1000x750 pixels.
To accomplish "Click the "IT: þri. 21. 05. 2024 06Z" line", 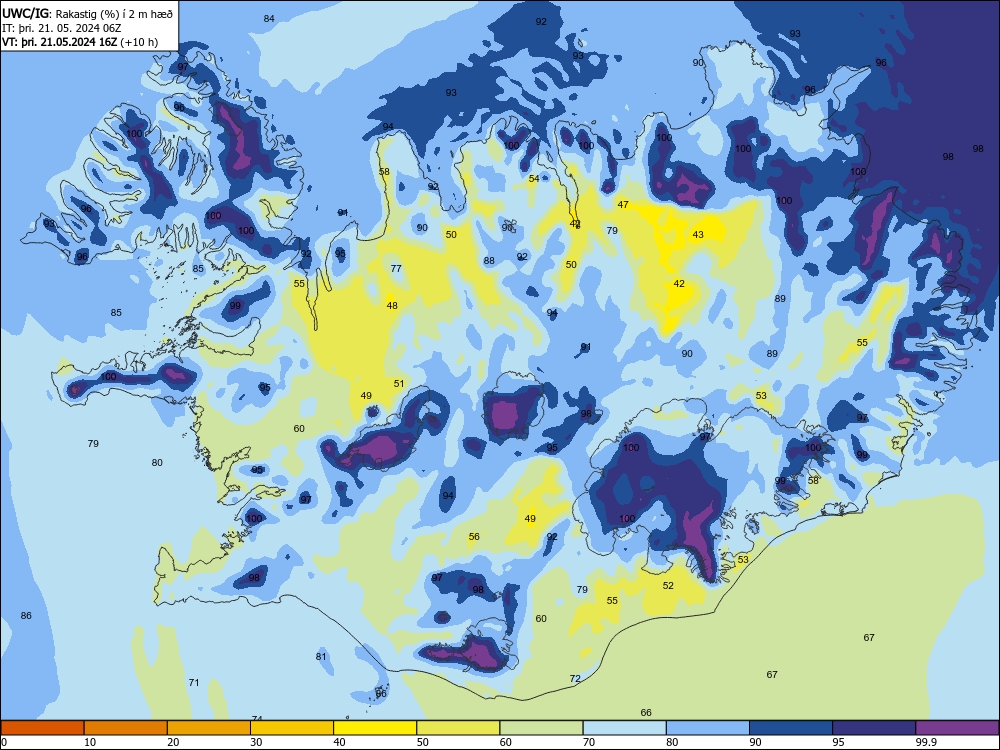I will [x=62, y=28].
